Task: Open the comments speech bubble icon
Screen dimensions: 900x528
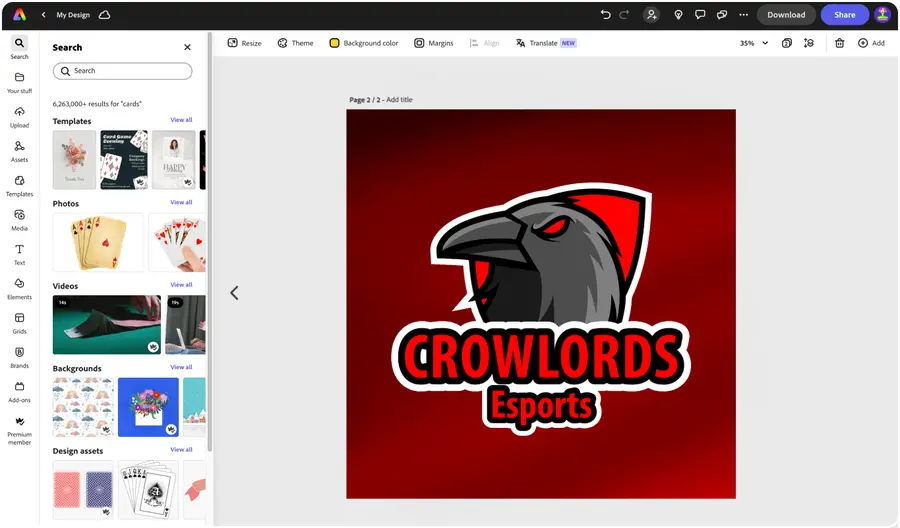Action: pyautogui.click(x=700, y=15)
